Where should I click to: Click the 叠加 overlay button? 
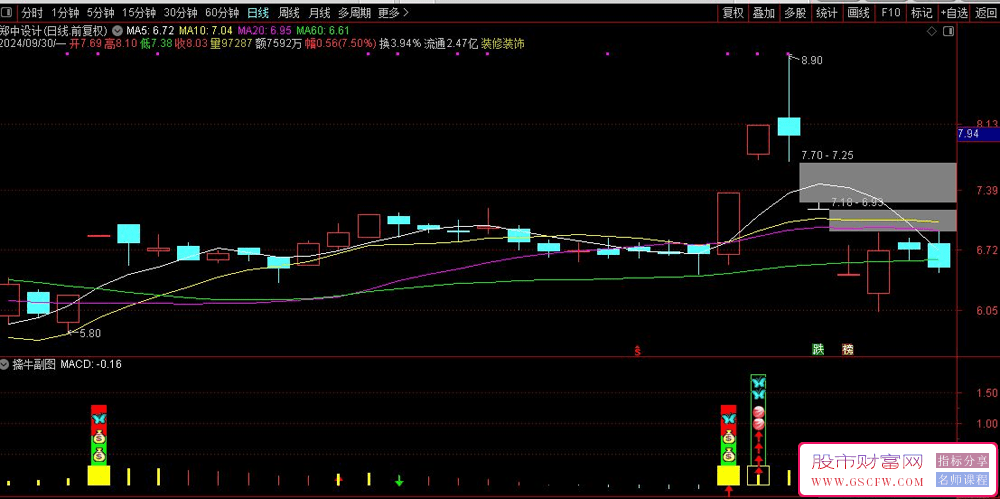[763, 12]
